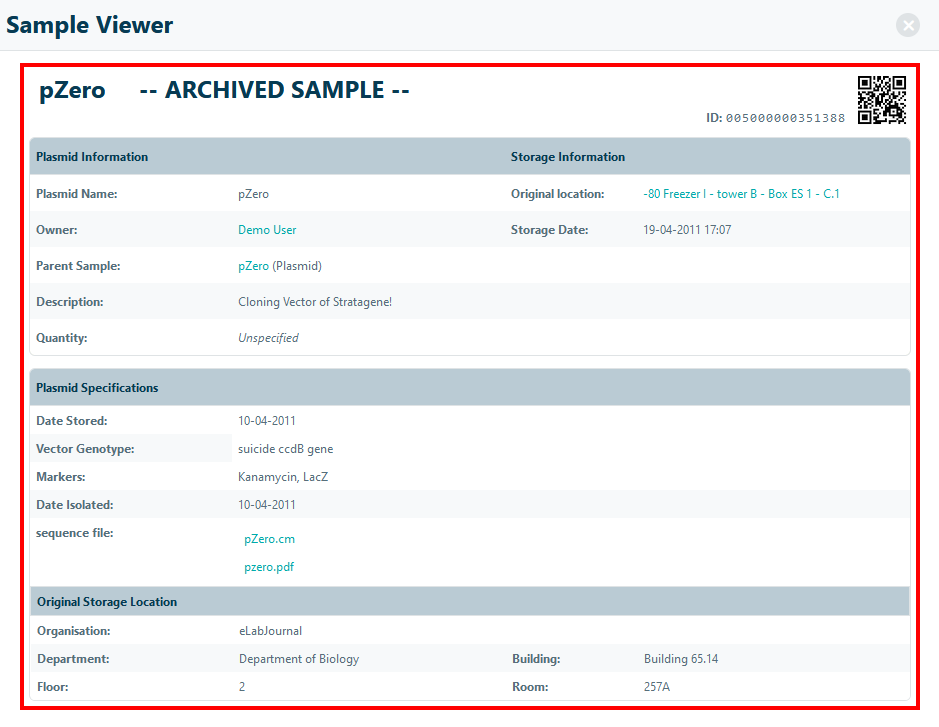Download the pZero.cm sequence file

click(269, 539)
